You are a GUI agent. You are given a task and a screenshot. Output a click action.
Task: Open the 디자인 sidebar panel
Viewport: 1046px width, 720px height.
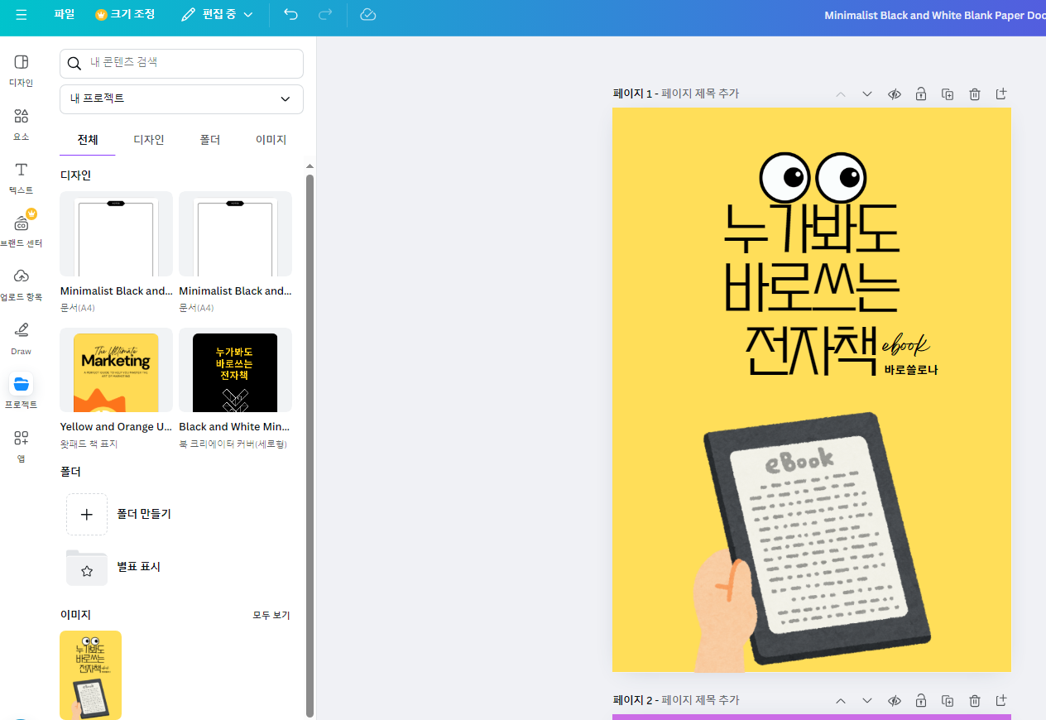[21, 70]
